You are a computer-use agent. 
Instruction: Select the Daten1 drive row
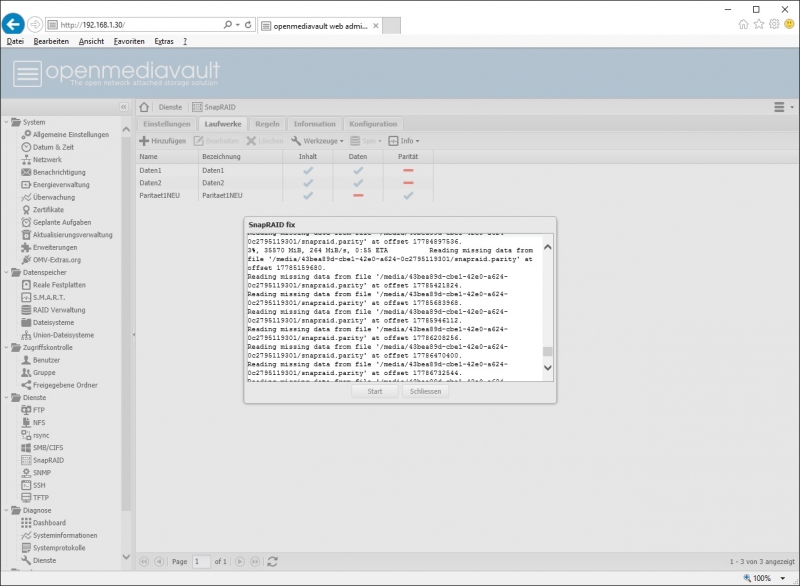coord(286,170)
